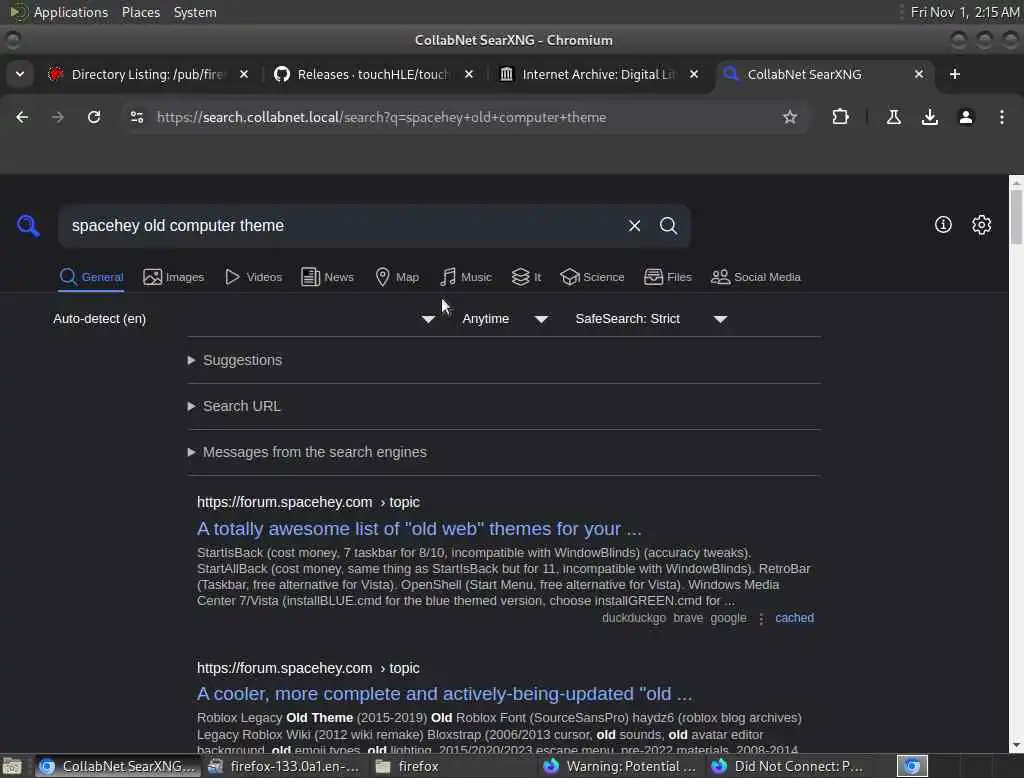Open the Places menu
Image resolution: width=1024 pixels, height=778 pixels.
coord(140,12)
